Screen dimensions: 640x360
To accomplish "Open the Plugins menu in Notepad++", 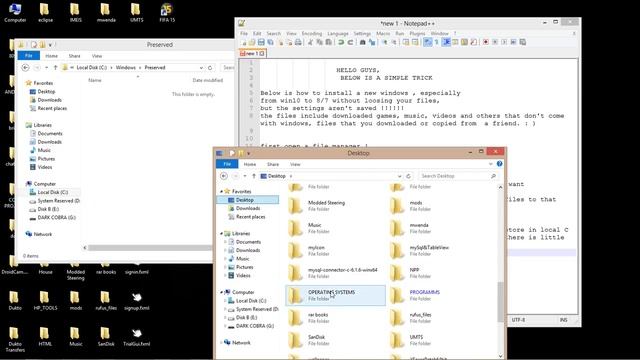I will tap(417, 33).
